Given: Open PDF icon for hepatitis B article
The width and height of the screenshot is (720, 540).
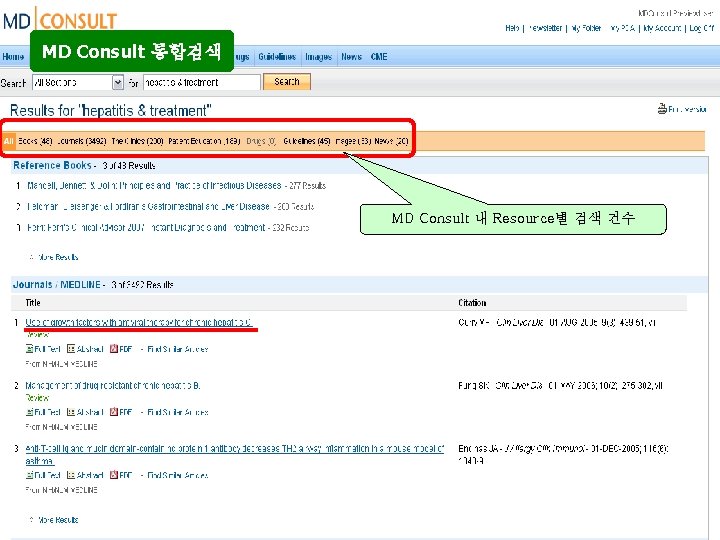Looking at the screenshot, I should (x=114, y=412).
